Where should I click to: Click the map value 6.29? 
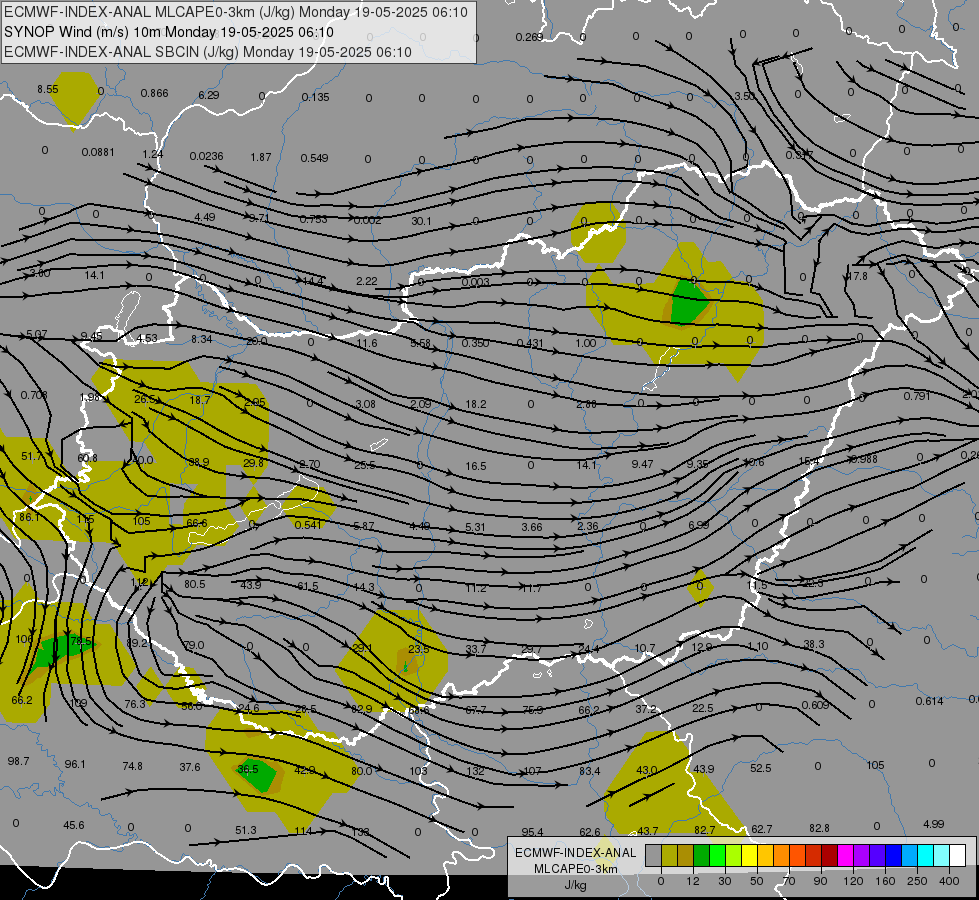209,95
